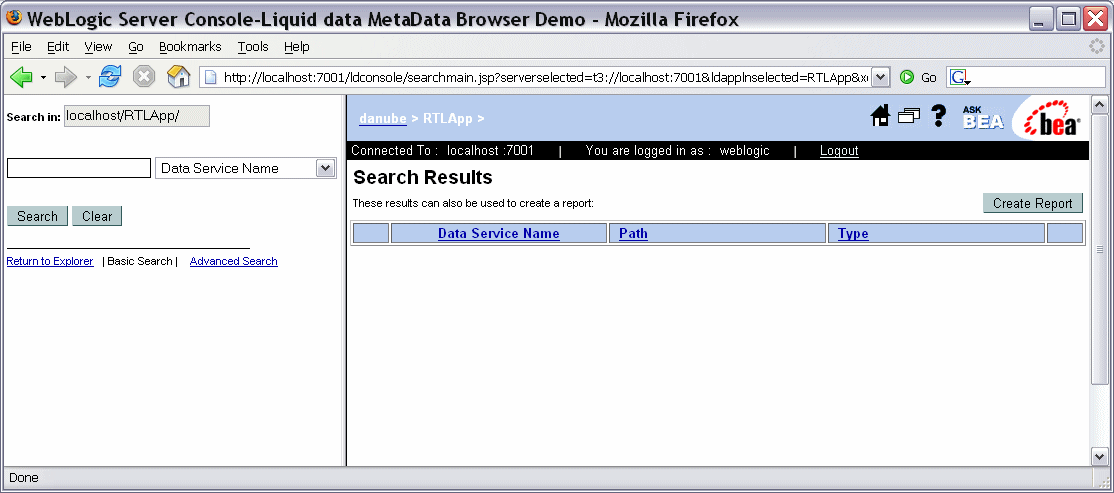Click the Clear button
Viewport: 1114px width, 493px height.
[x=97, y=216]
